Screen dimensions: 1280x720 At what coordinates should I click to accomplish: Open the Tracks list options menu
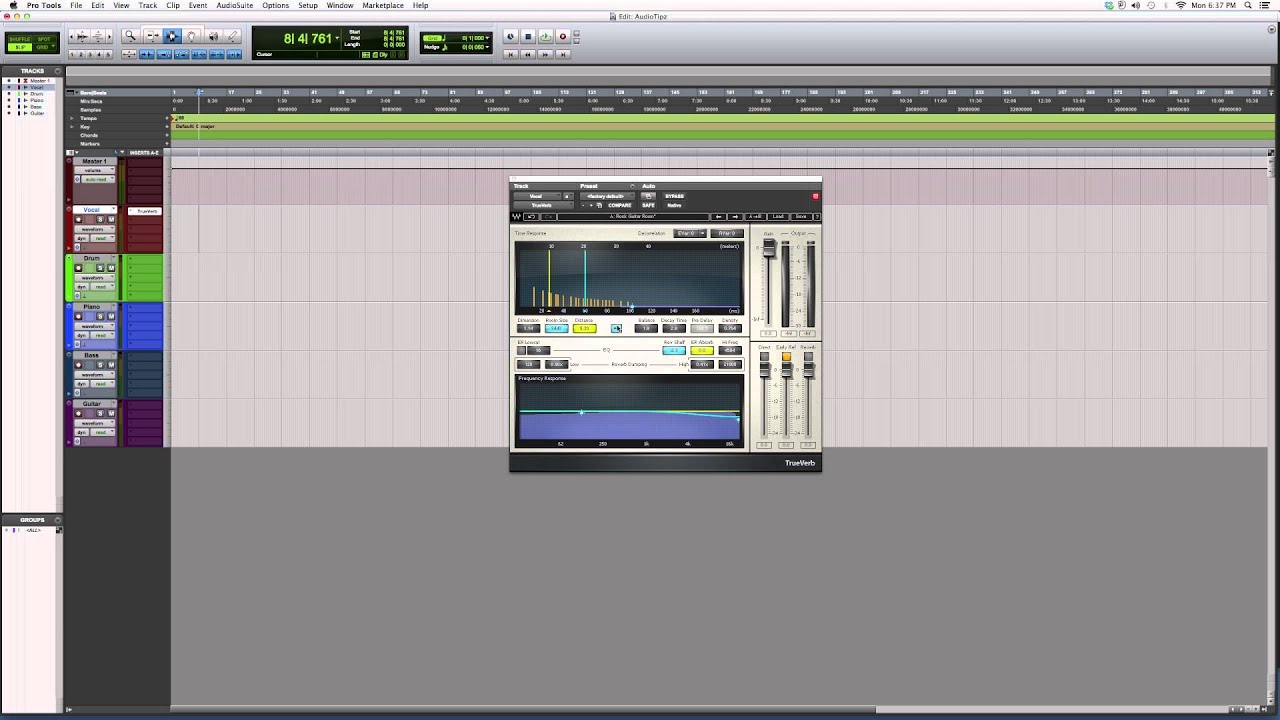(x=58, y=71)
